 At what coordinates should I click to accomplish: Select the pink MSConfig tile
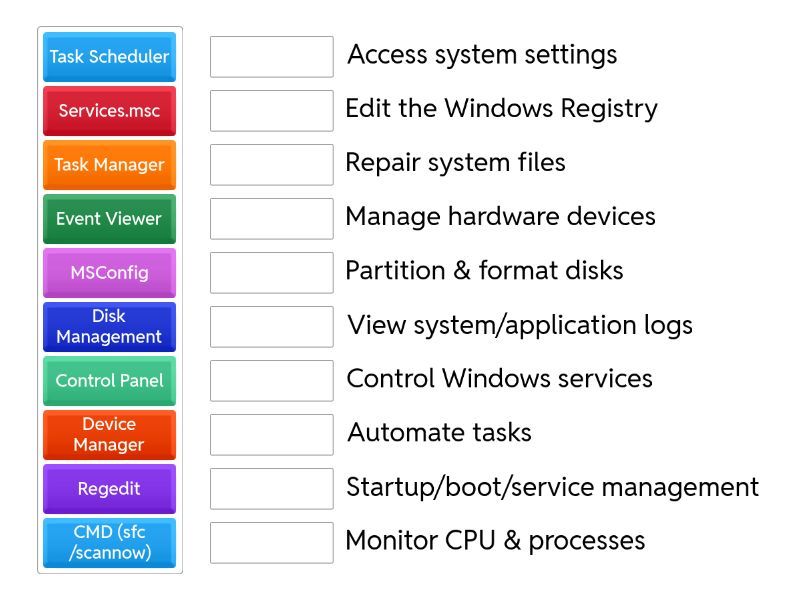coord(109,273)
